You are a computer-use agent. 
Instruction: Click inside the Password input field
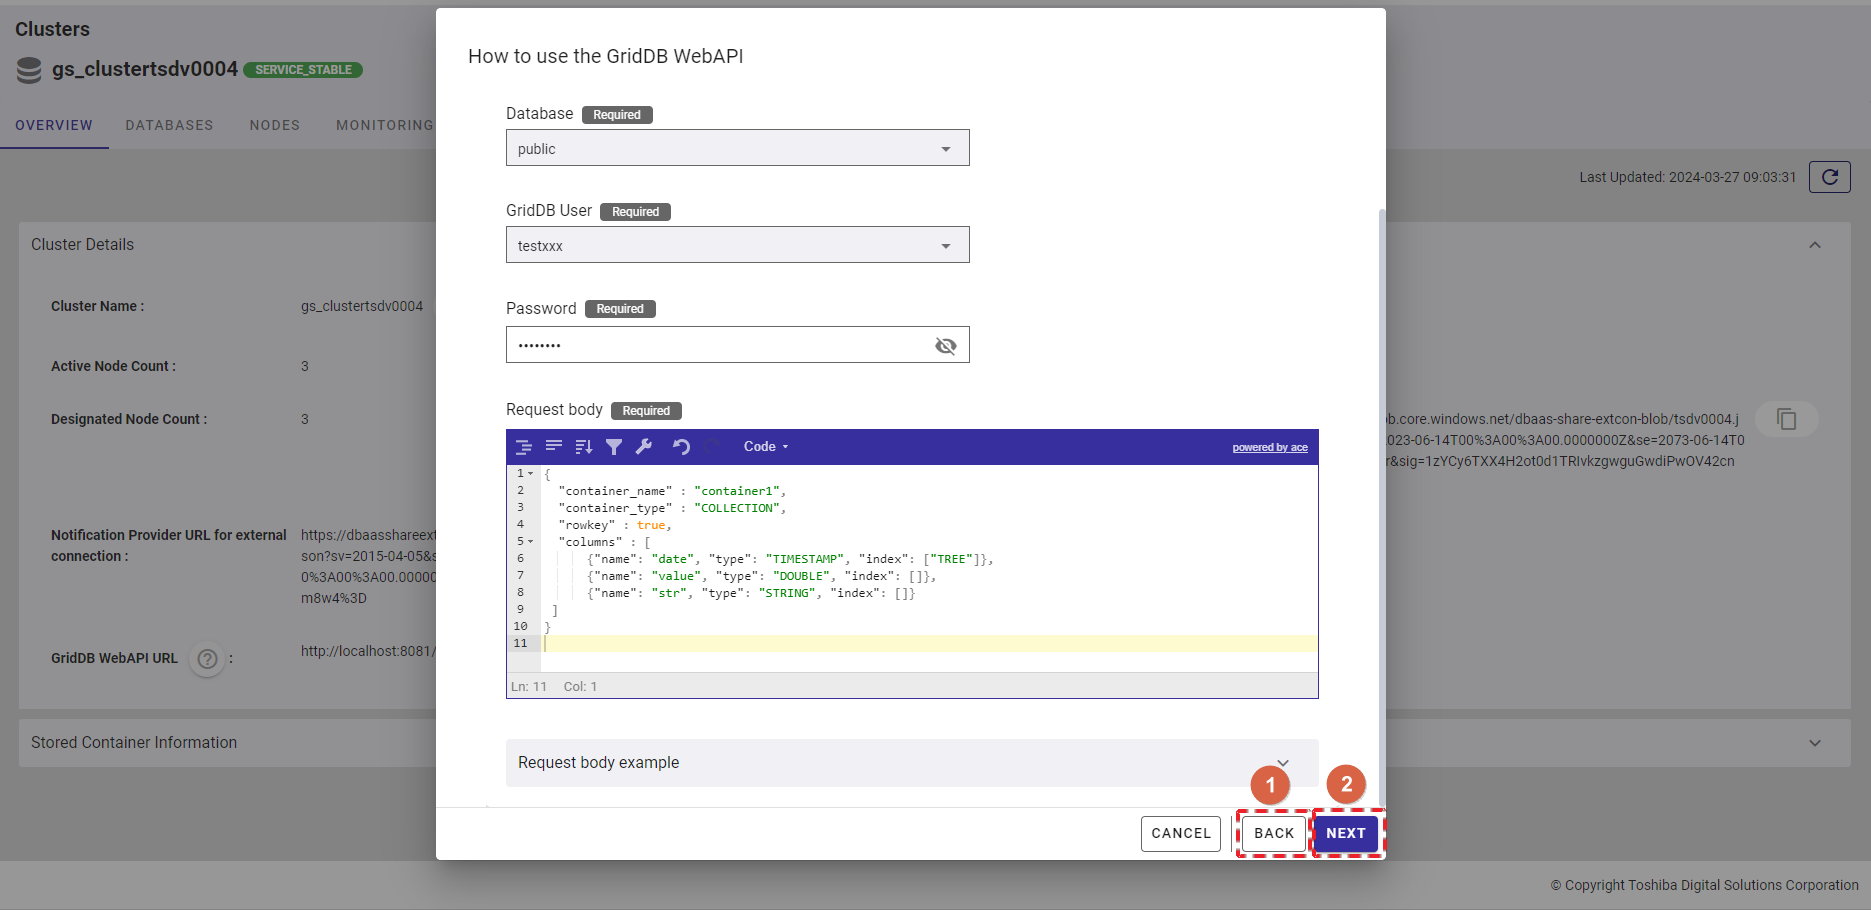[x=720, y=346]
